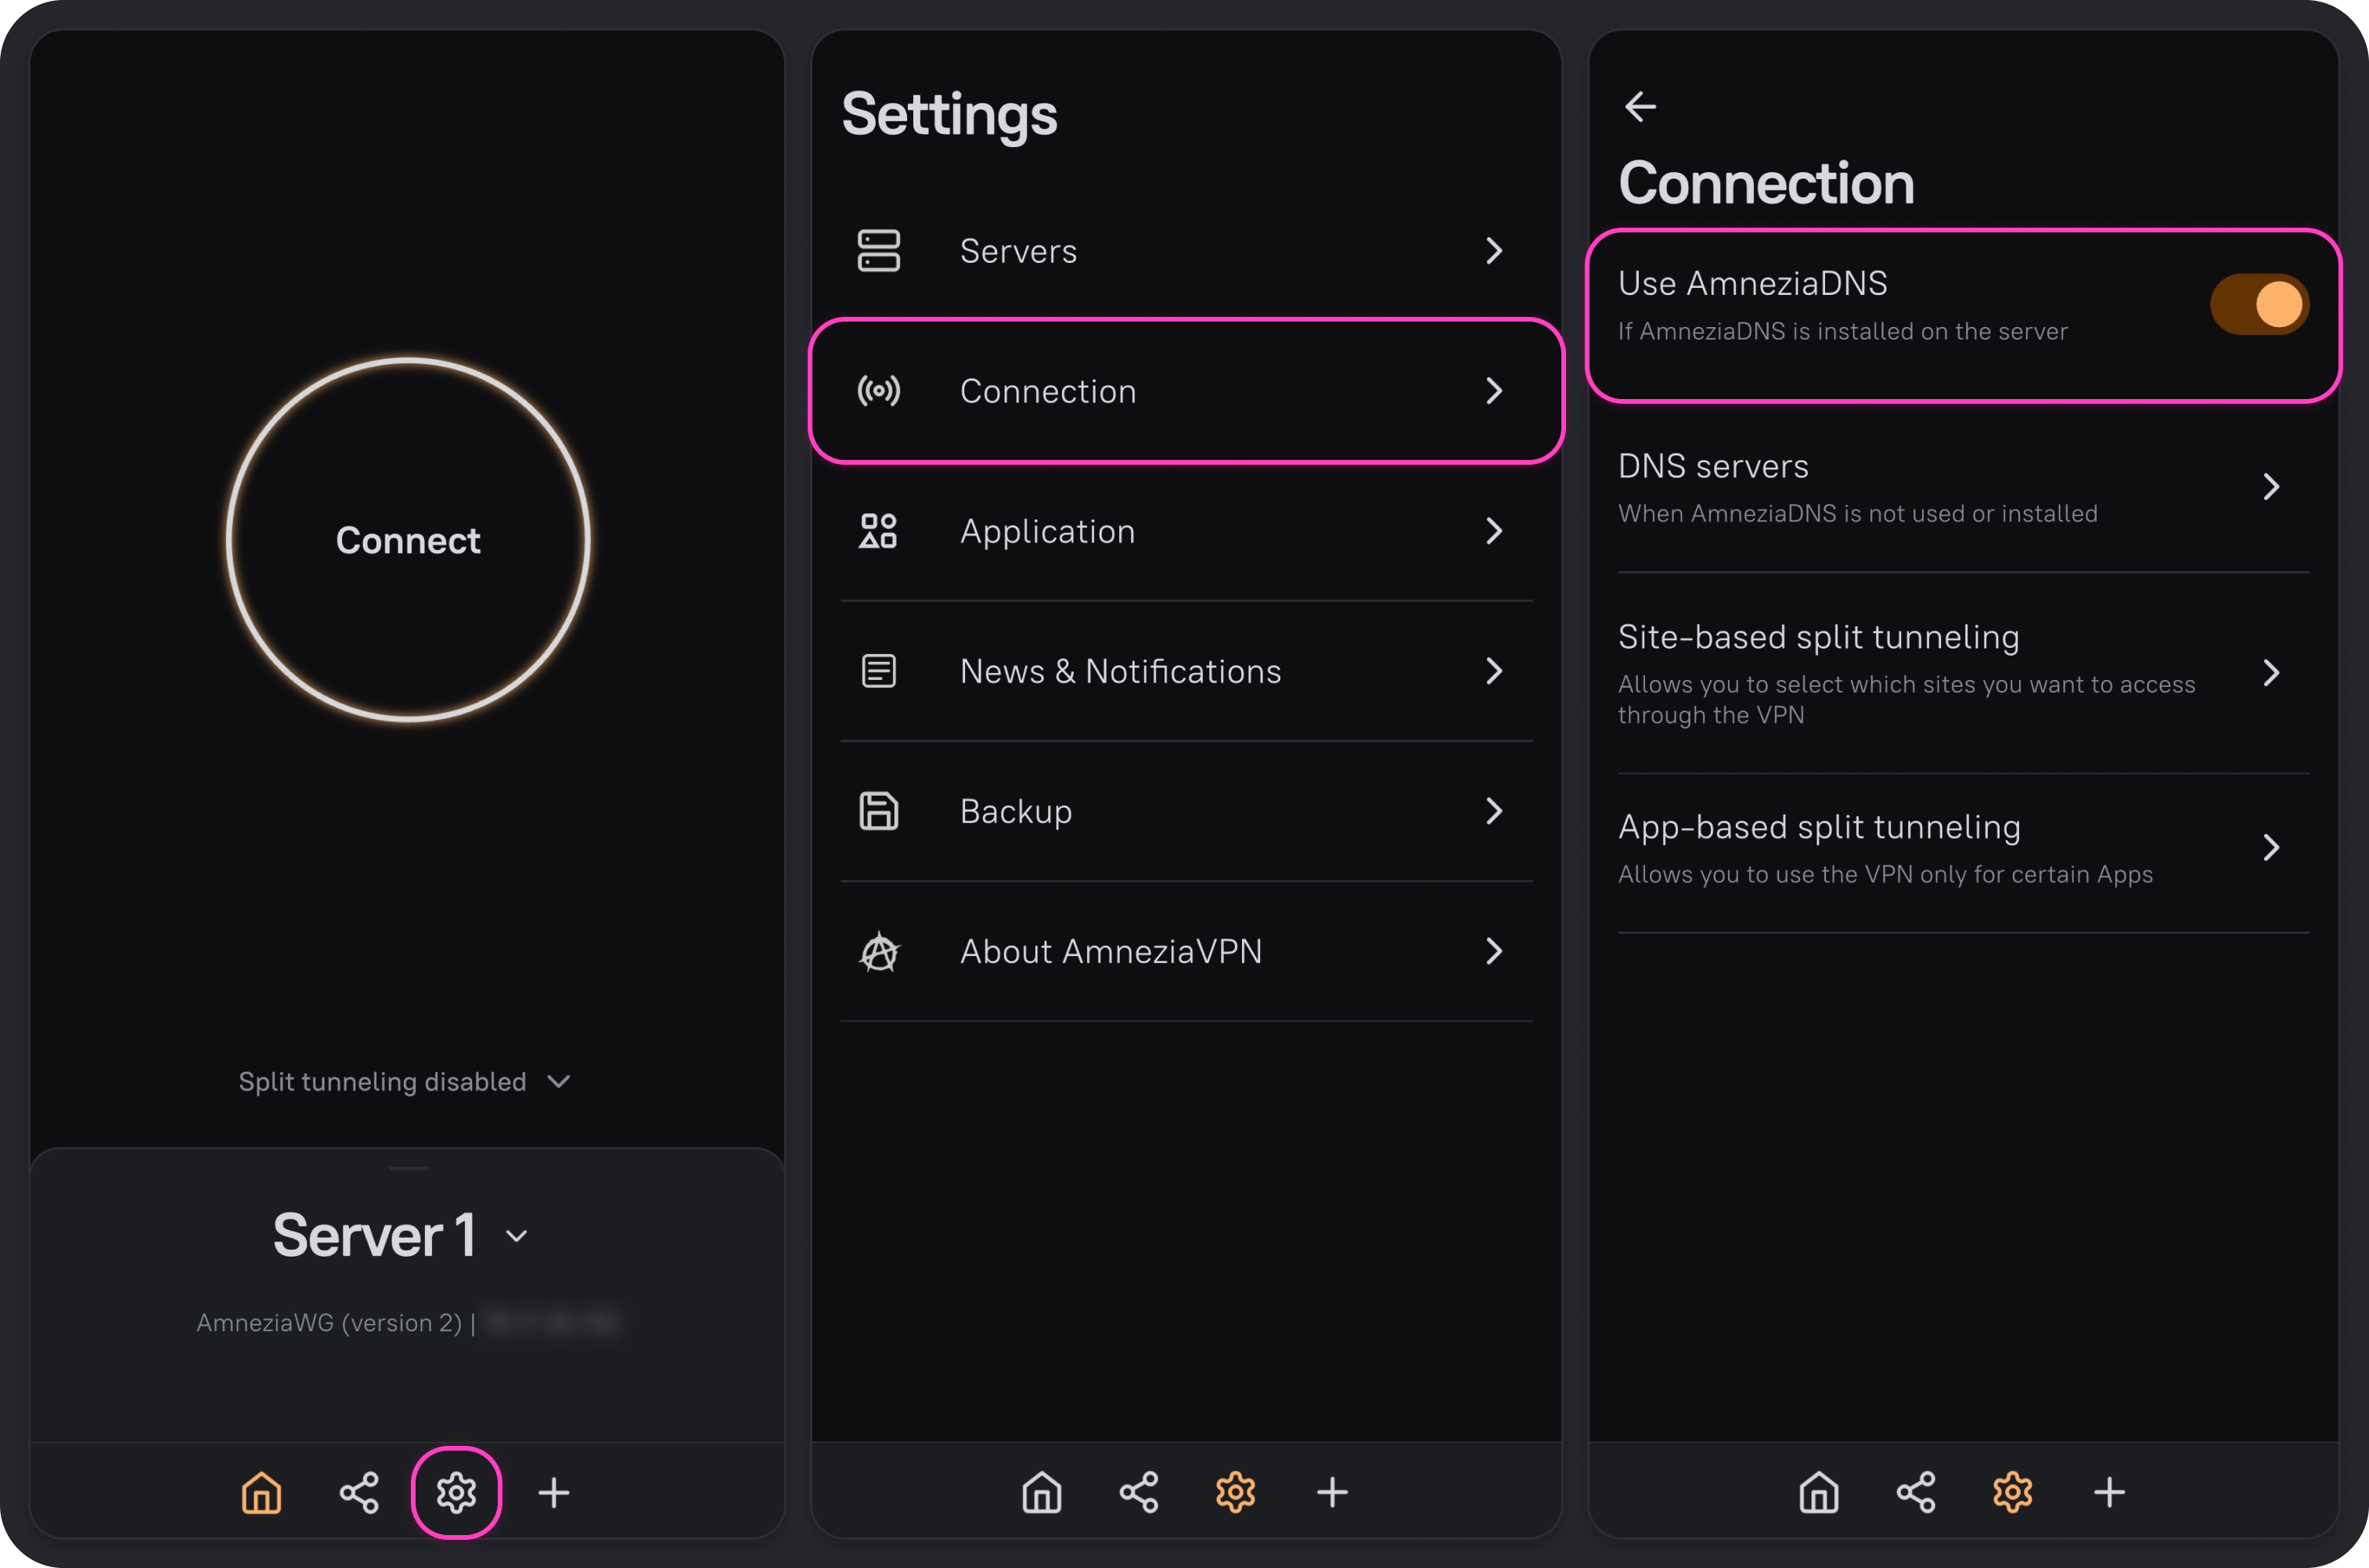This screenshot has width=2369, height=1568.
Task: Open the Backup menu entry
Action: (1186, 811)
